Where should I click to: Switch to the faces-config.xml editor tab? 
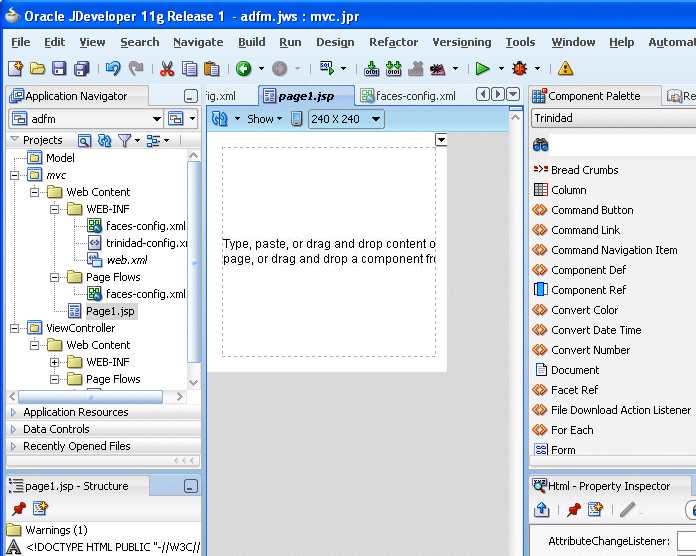[408, 96]
